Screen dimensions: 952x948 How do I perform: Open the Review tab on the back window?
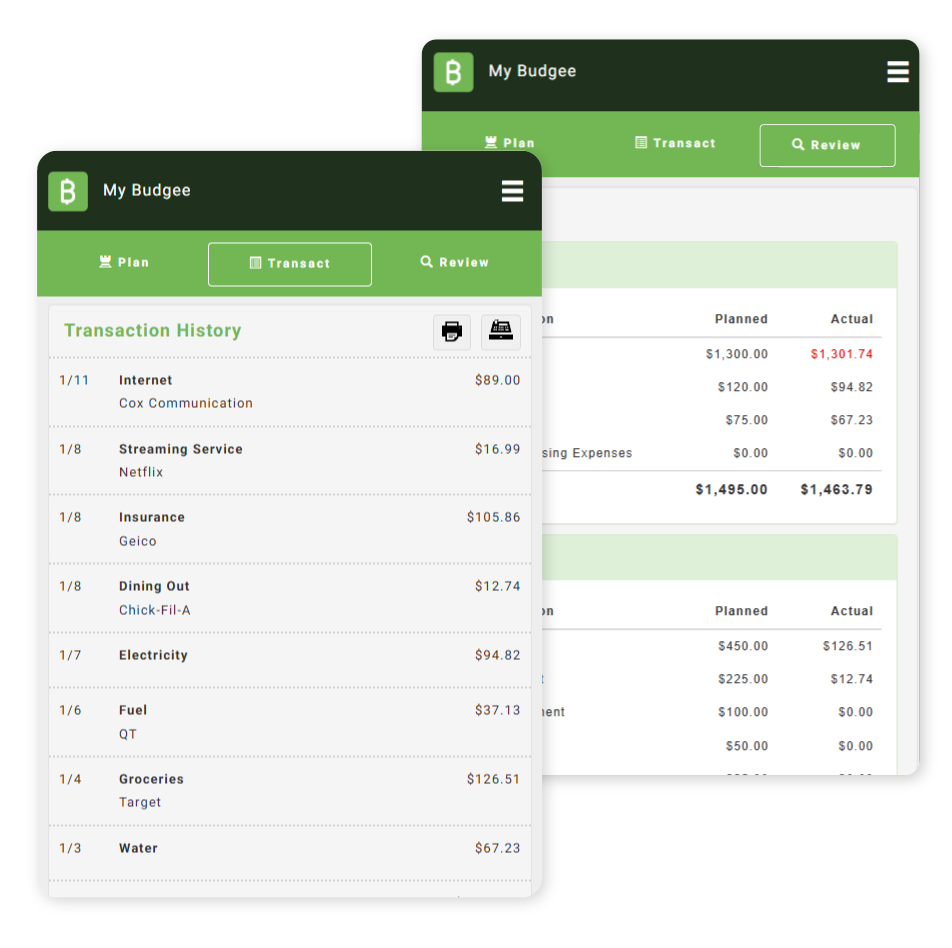827,145
